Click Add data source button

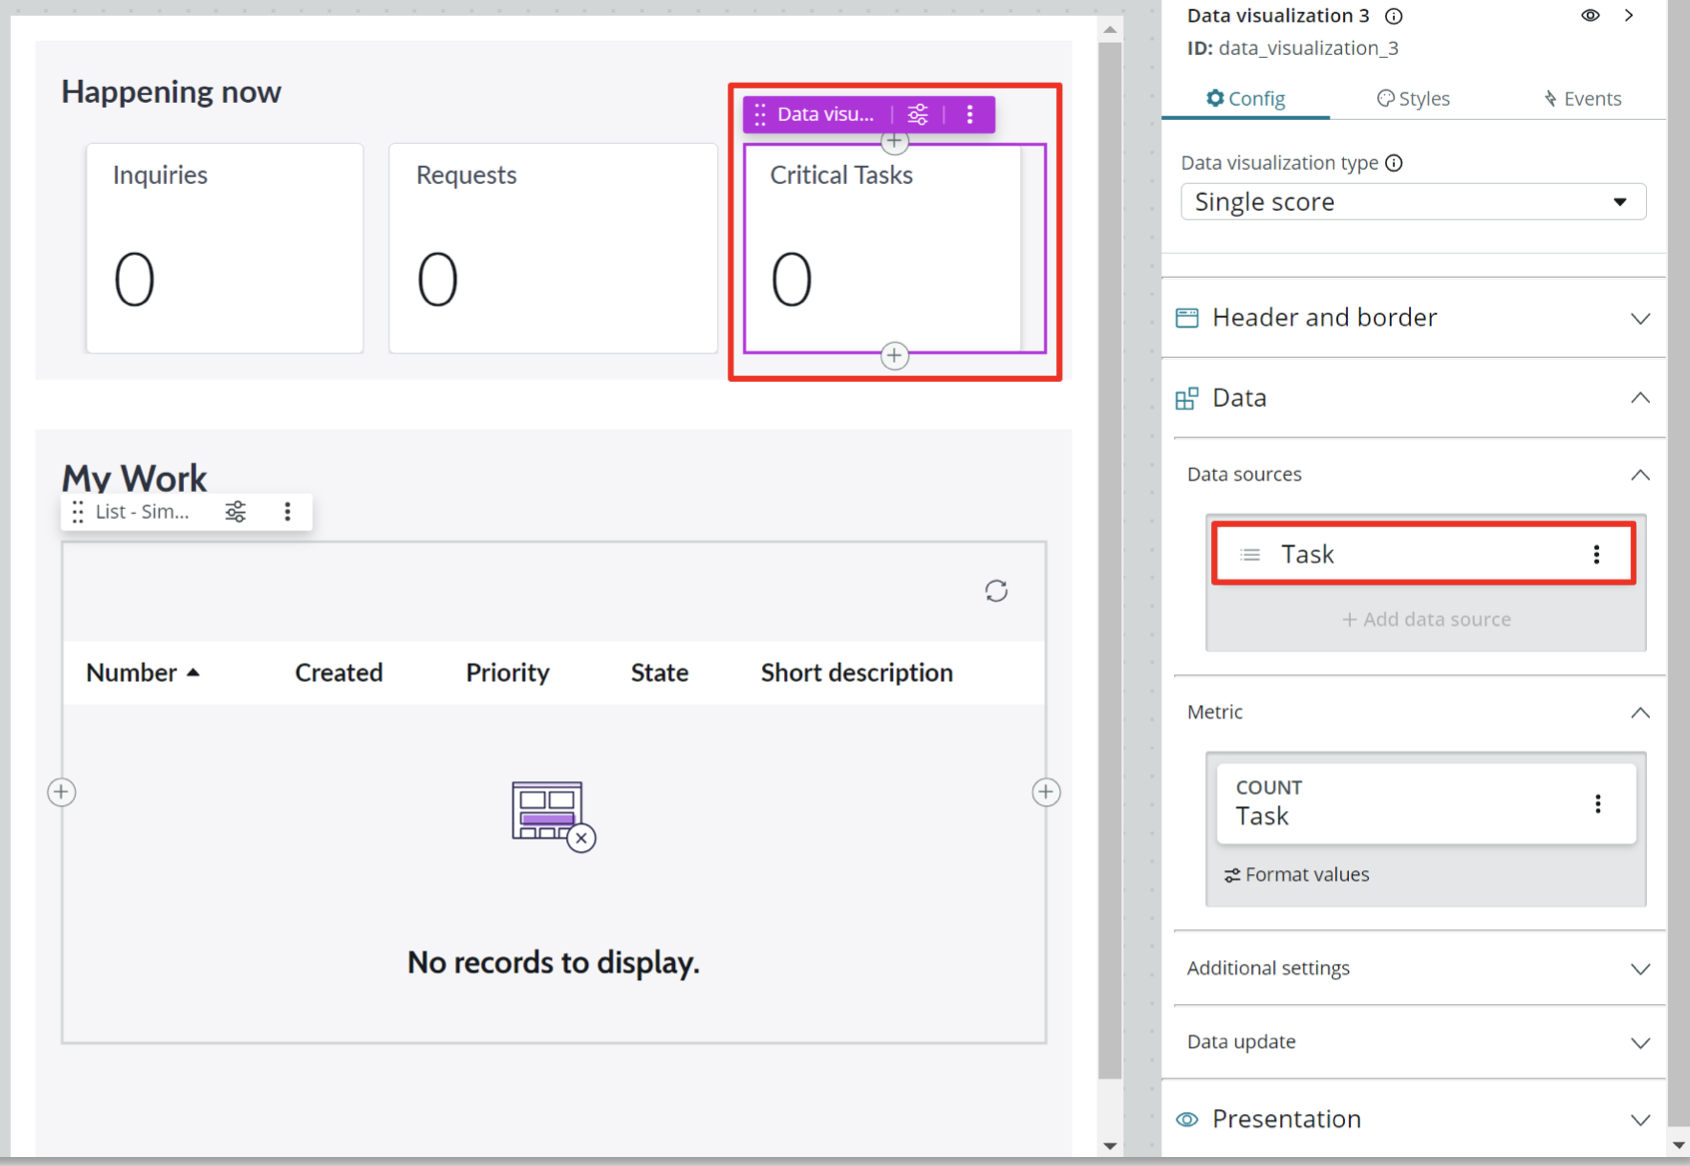[x=1426, y=619]
